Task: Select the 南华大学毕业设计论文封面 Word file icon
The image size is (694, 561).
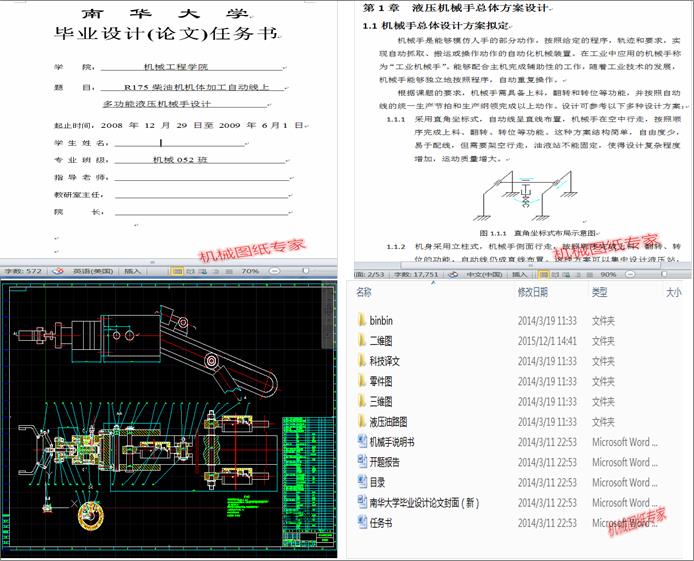Action: (362, 502)
